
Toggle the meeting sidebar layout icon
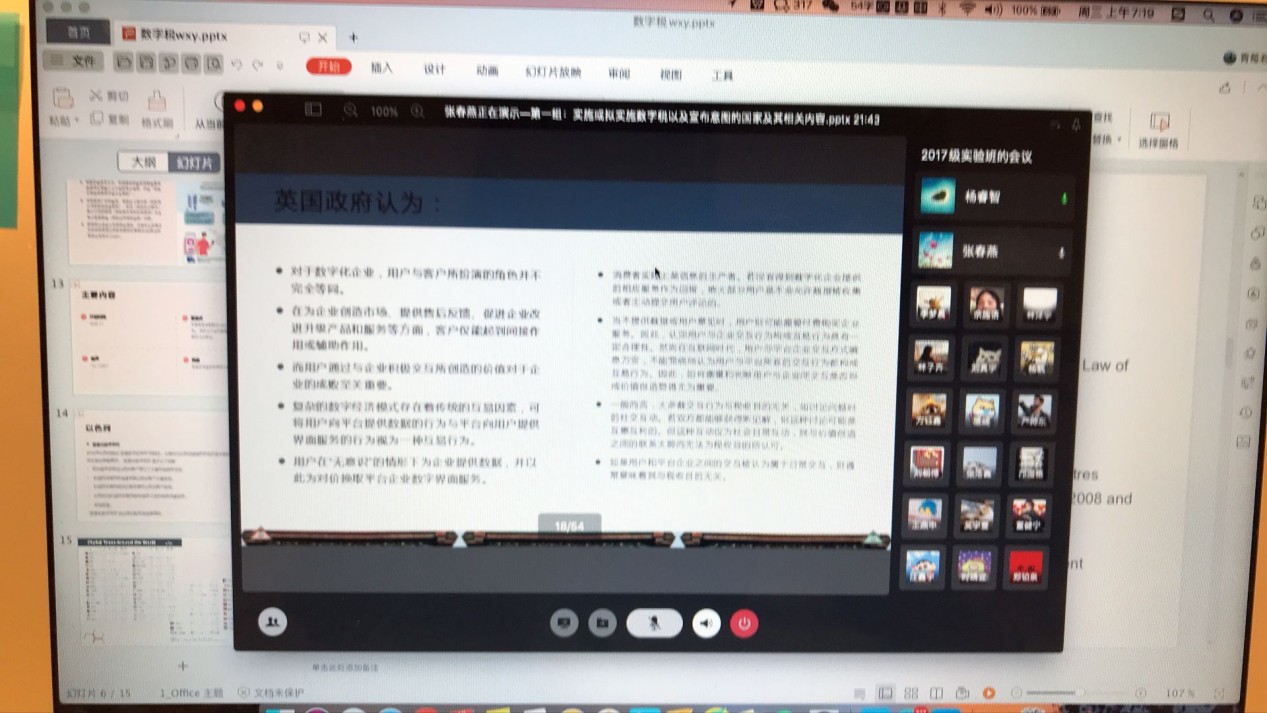click(x=313, y=109)
